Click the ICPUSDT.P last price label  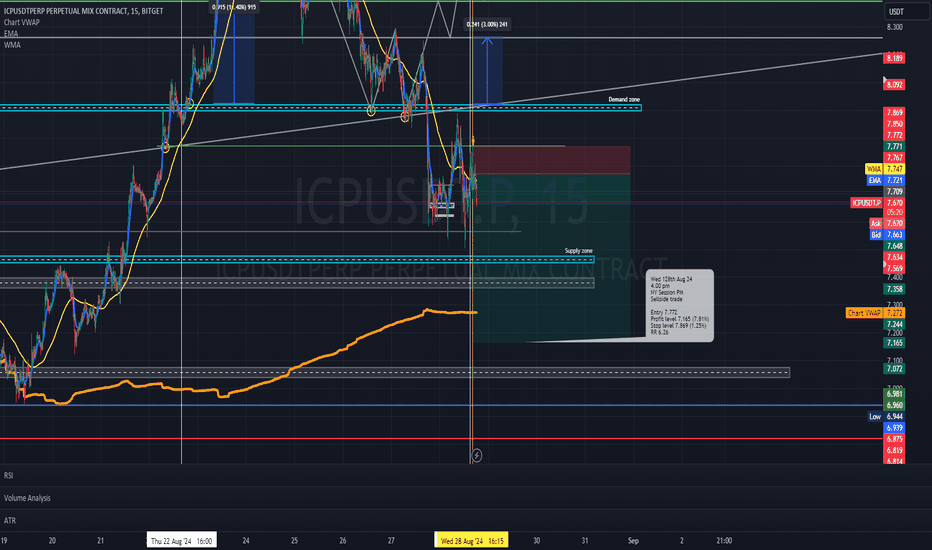(877, 203)
